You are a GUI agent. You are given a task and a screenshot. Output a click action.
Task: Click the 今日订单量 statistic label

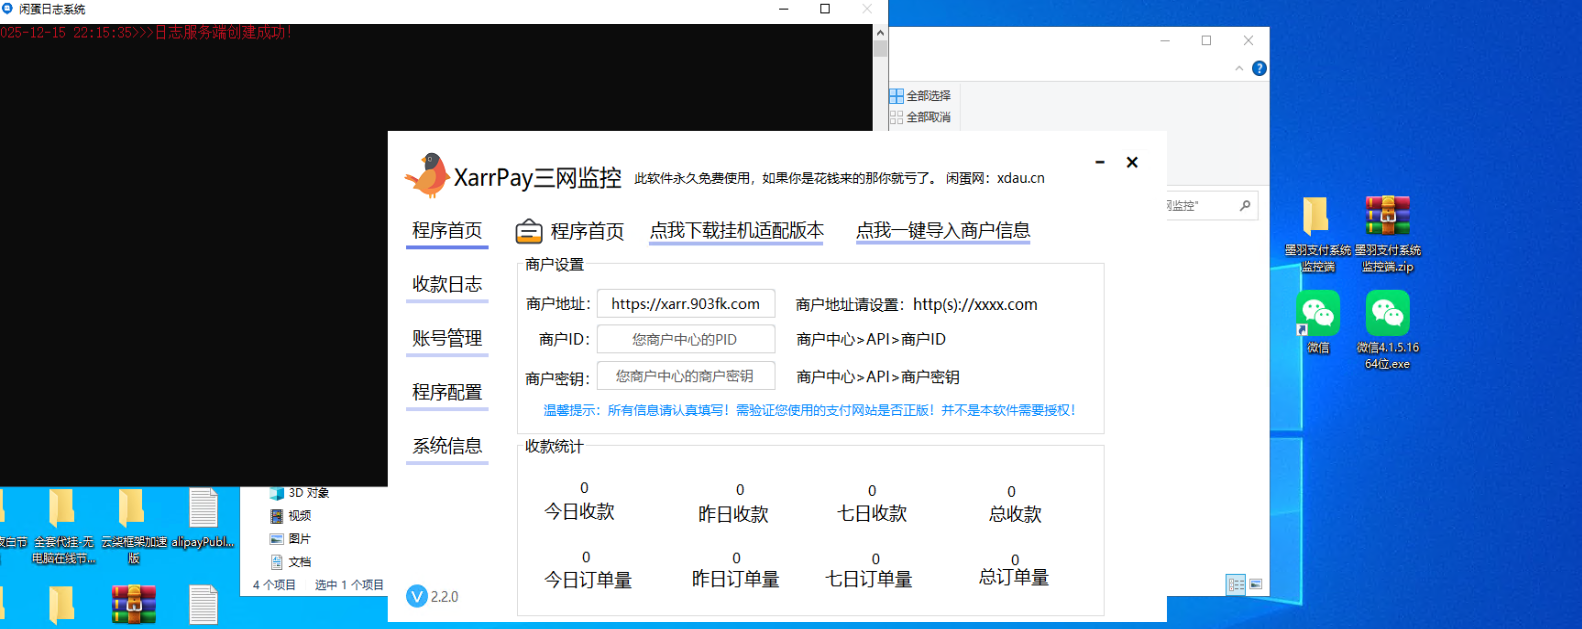point(587,580)
